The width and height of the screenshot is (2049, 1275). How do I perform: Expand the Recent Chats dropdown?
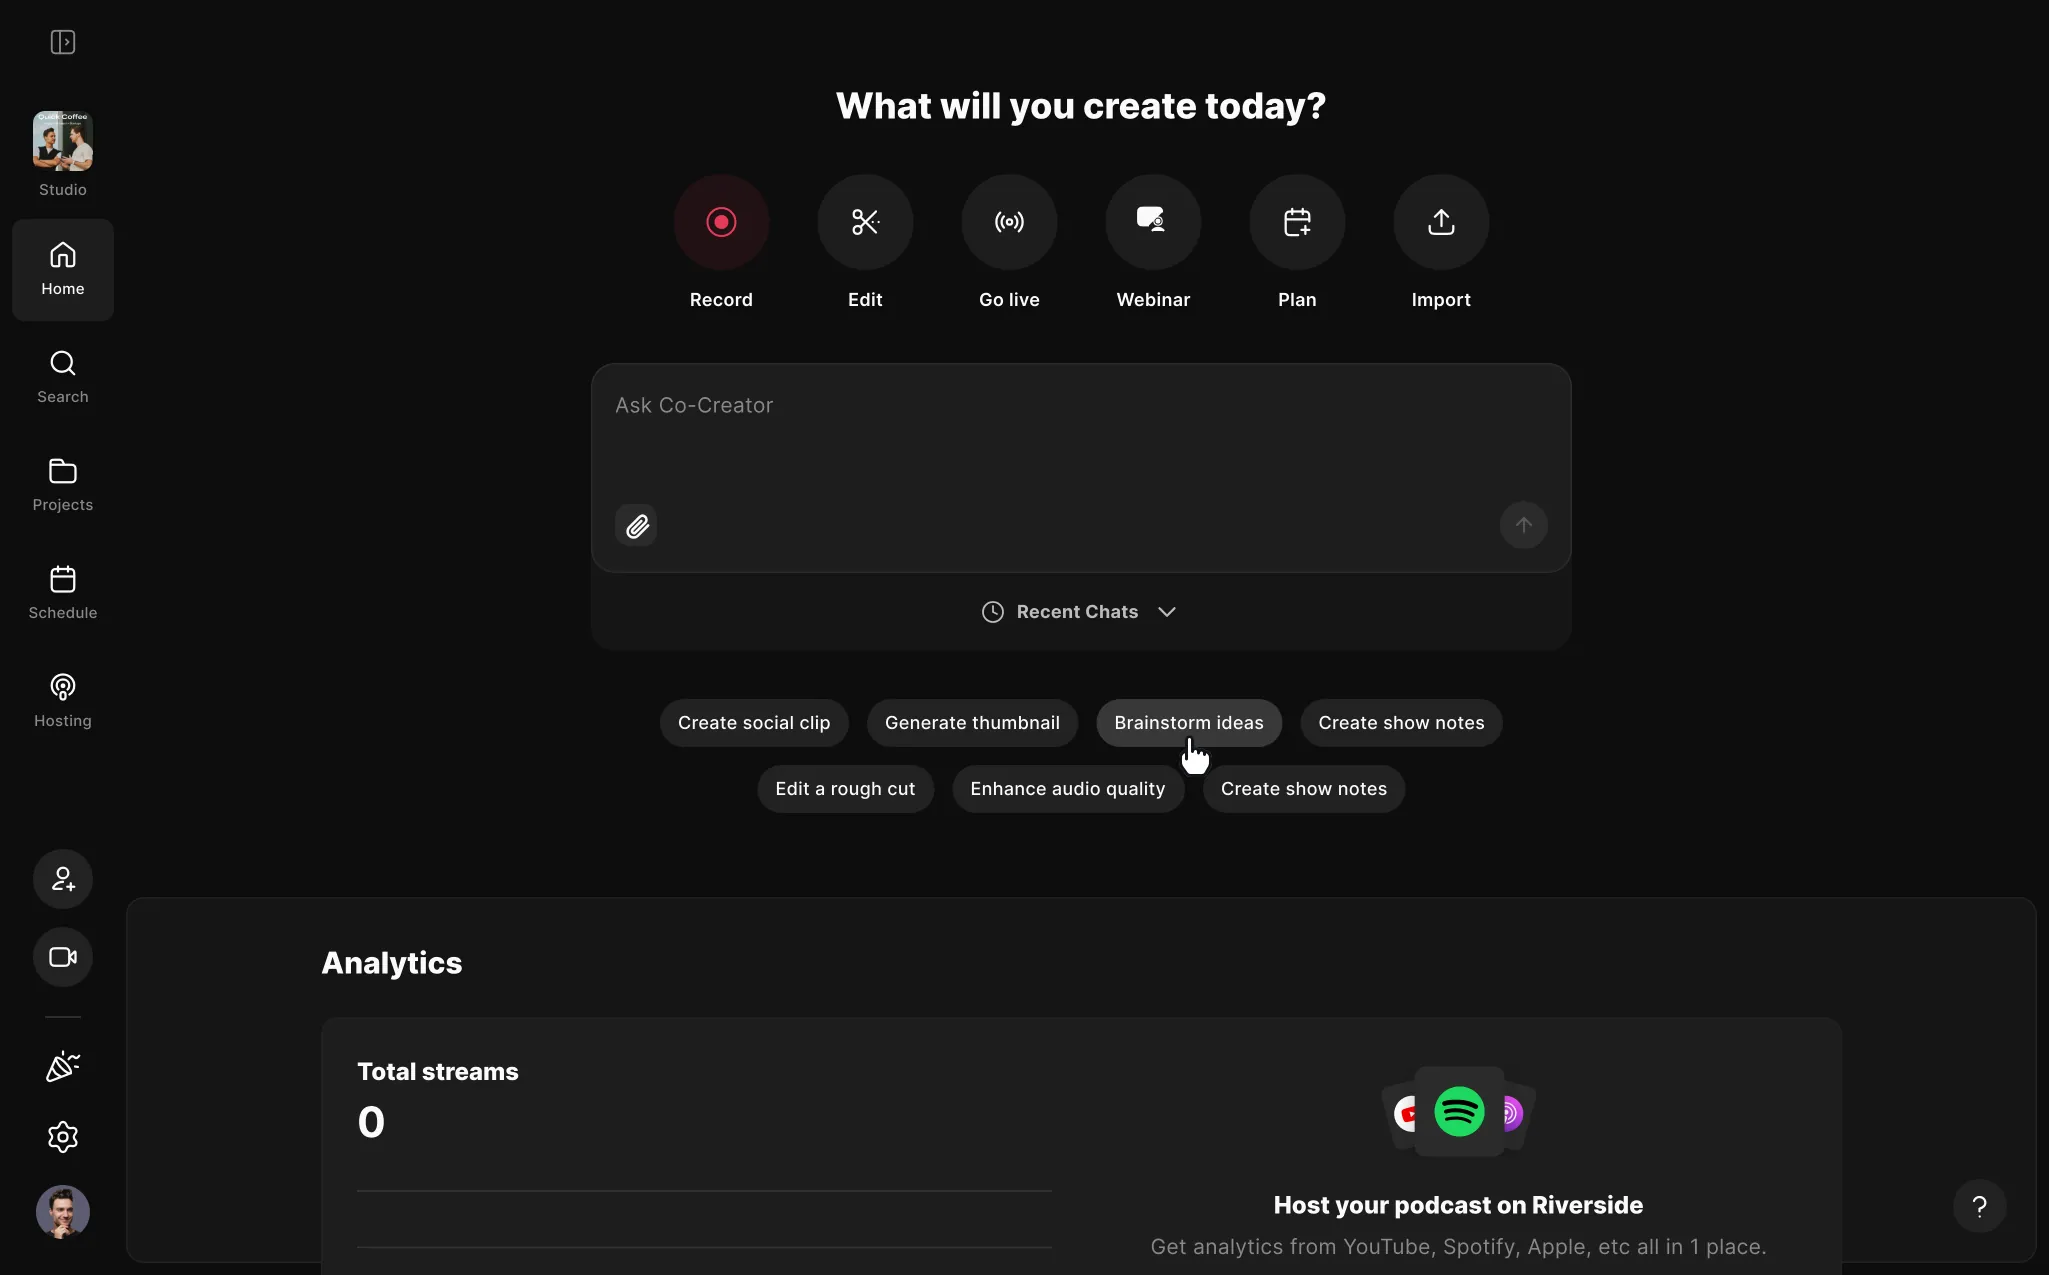pyautogui.click(x=1080, y=612)
